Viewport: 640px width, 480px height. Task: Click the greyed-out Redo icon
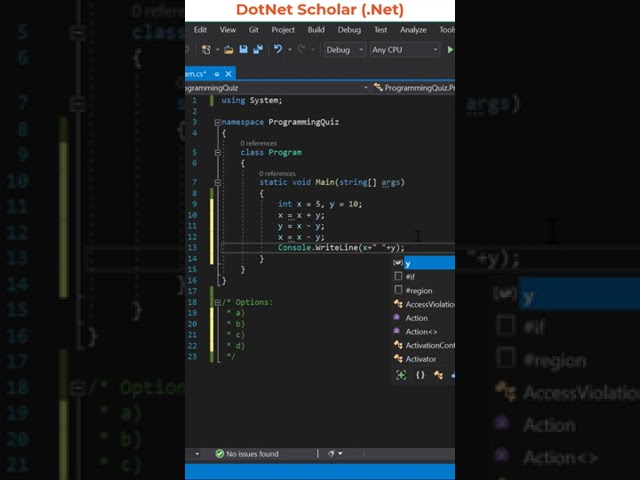[x=302, y=49]
